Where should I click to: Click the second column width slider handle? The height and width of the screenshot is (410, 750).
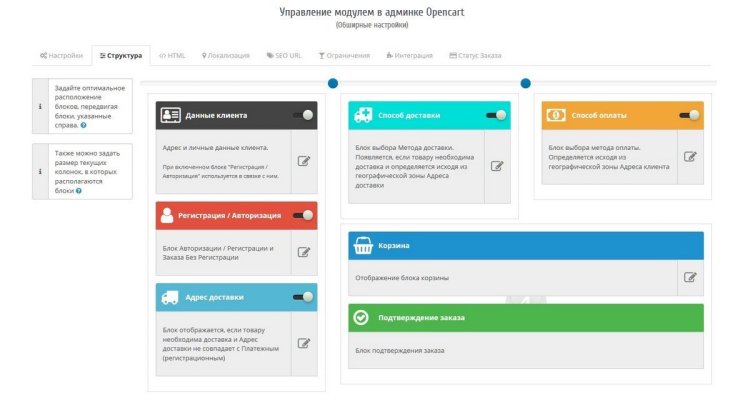(x=525, y=83)
